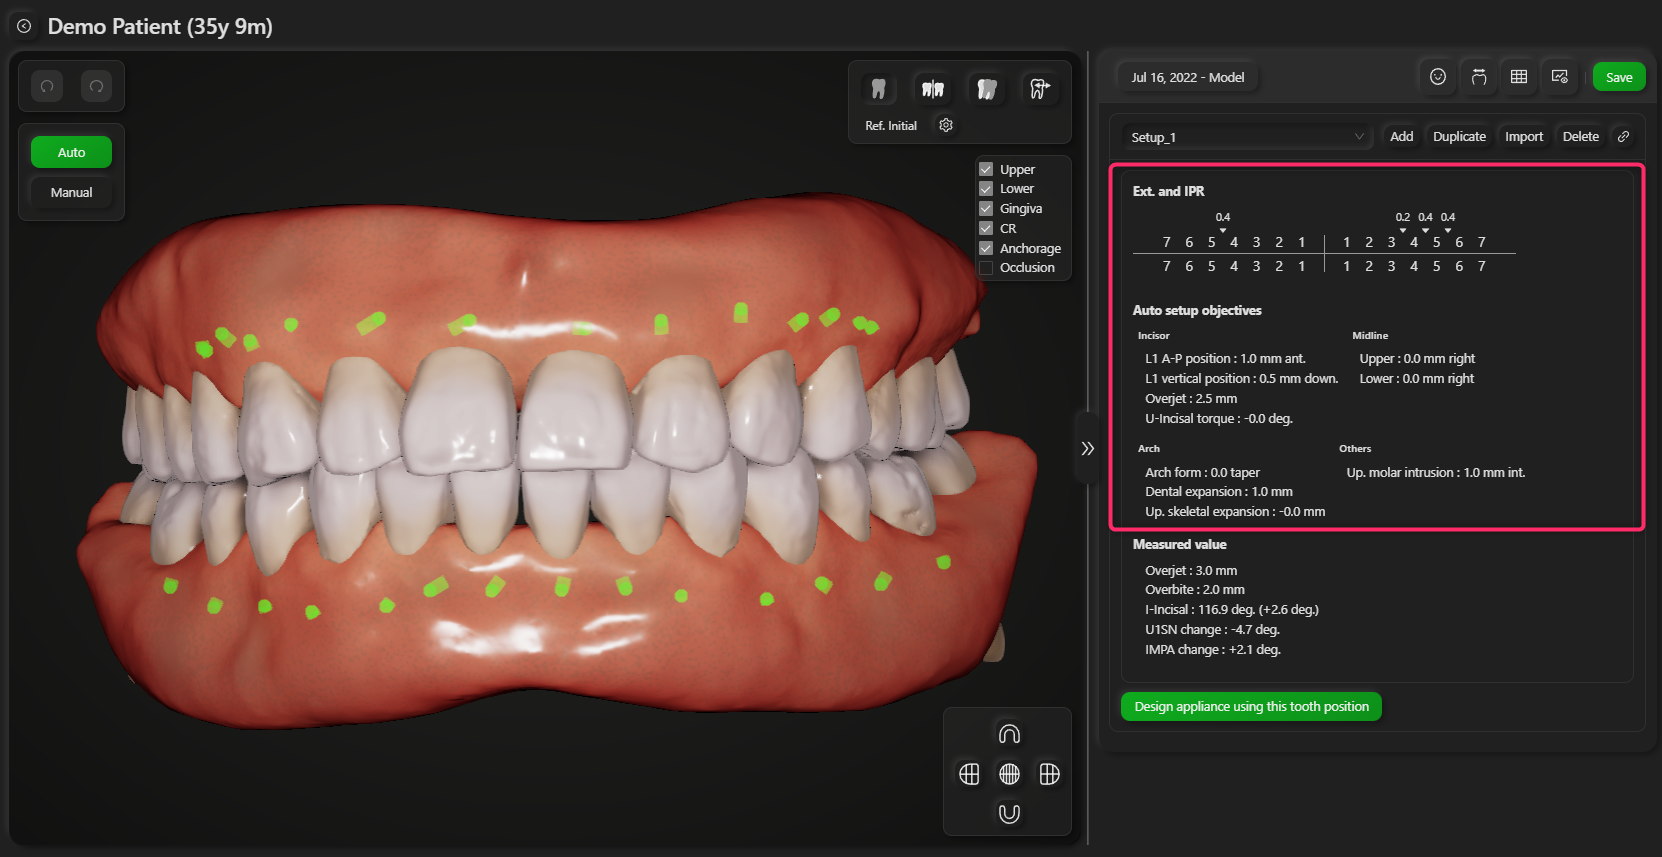Uncheck the Lower checkbox
The height and width of the screenshot is (857, 1662).
[x=986, y=189]
